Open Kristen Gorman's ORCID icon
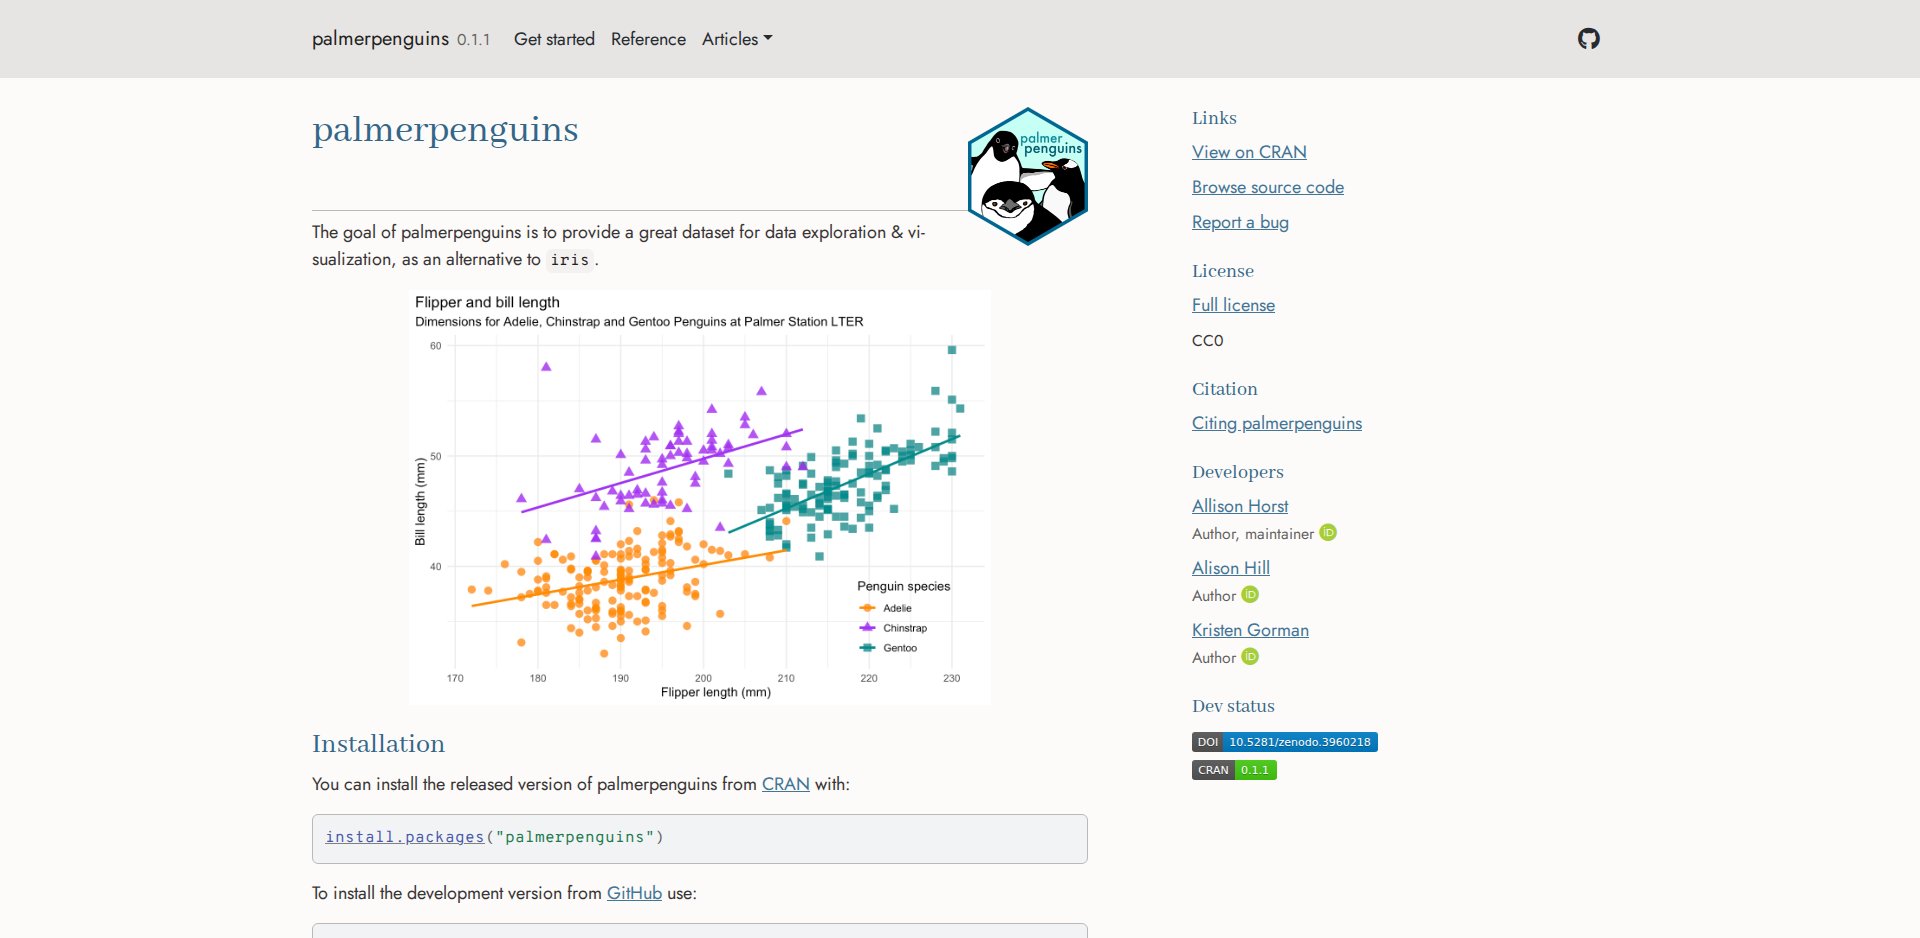Viewport: 1920px width, 938px height. click(x=1250, y=657)
